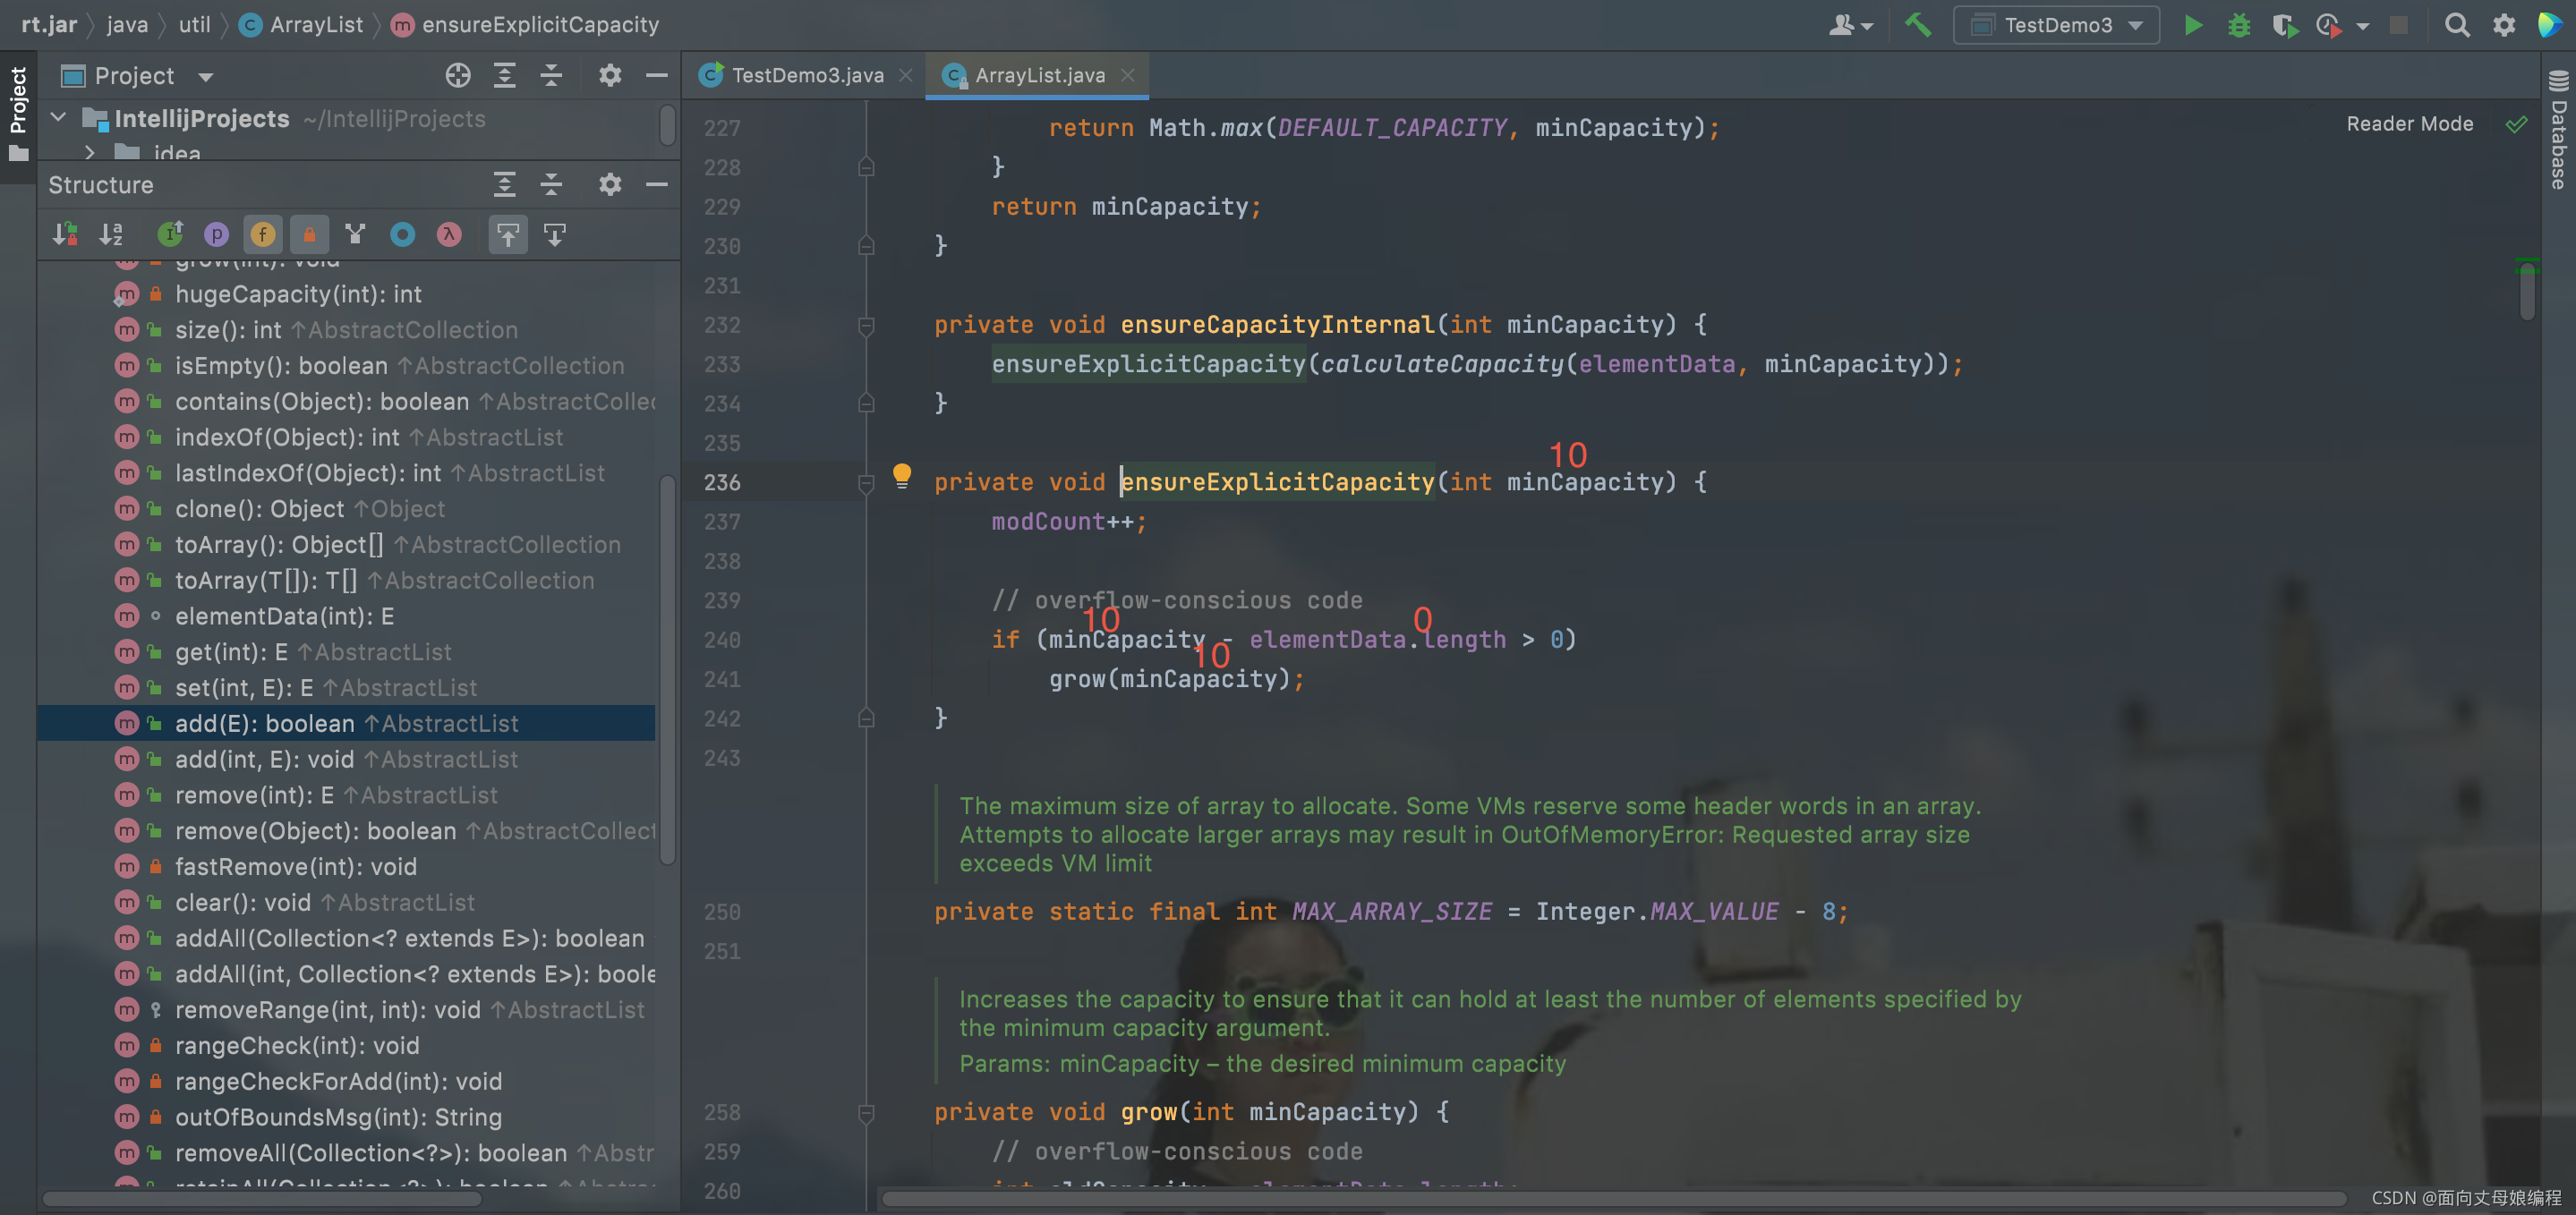2576x1215 pixels.
Task: Open the JetBrains toolbox icon at top right
Action: (2551, 25)
